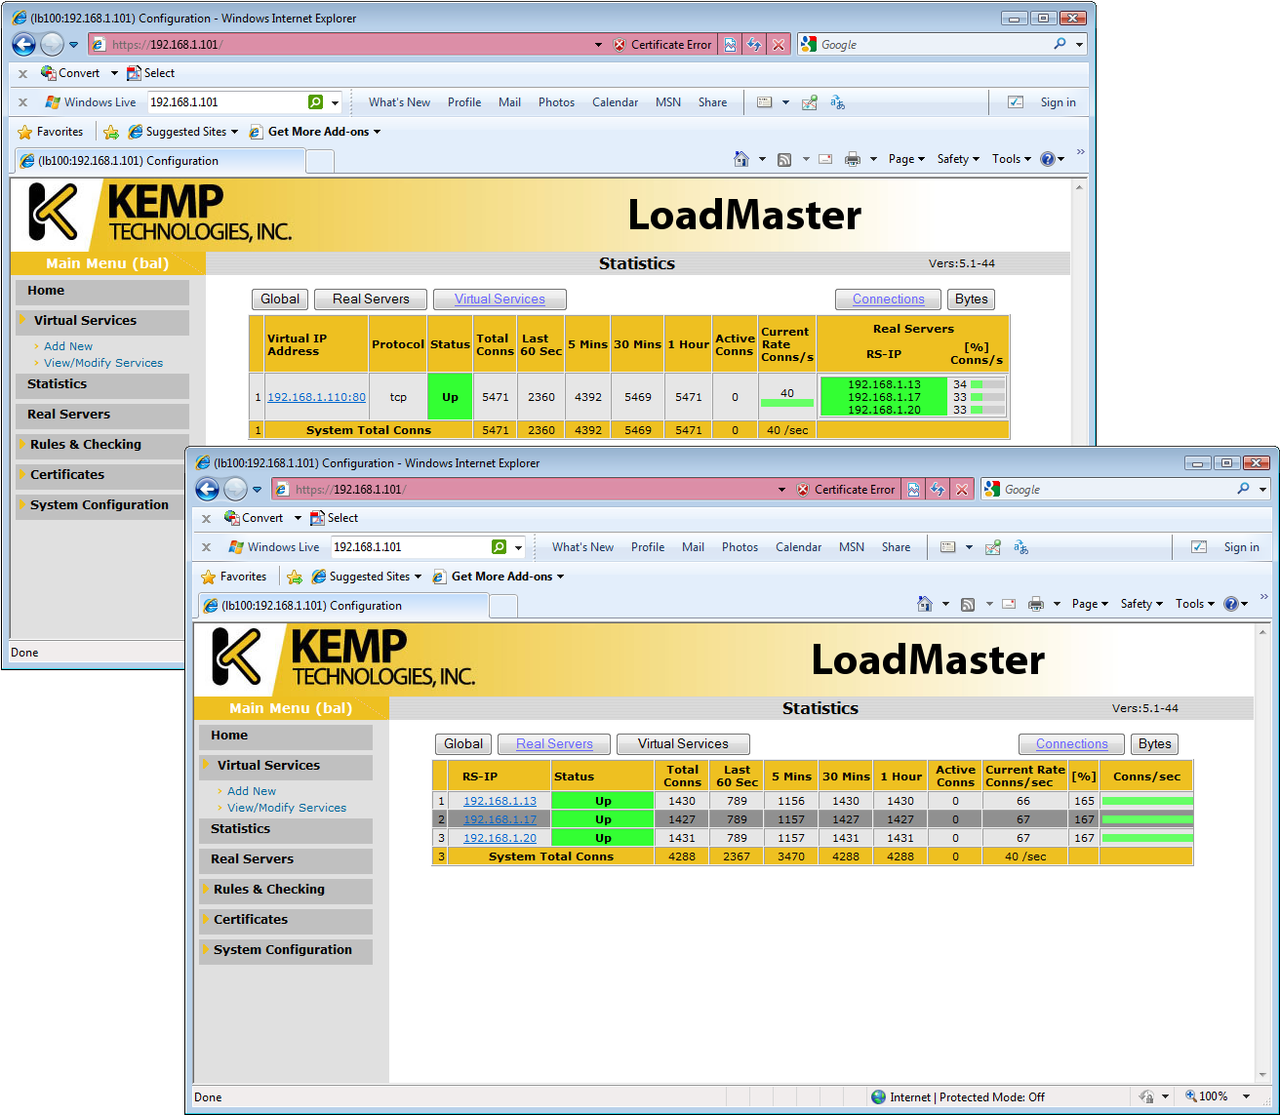Click Certificate Error shield in front window
Viewport: 1280px width, 1115px height.
coord(803,489)
